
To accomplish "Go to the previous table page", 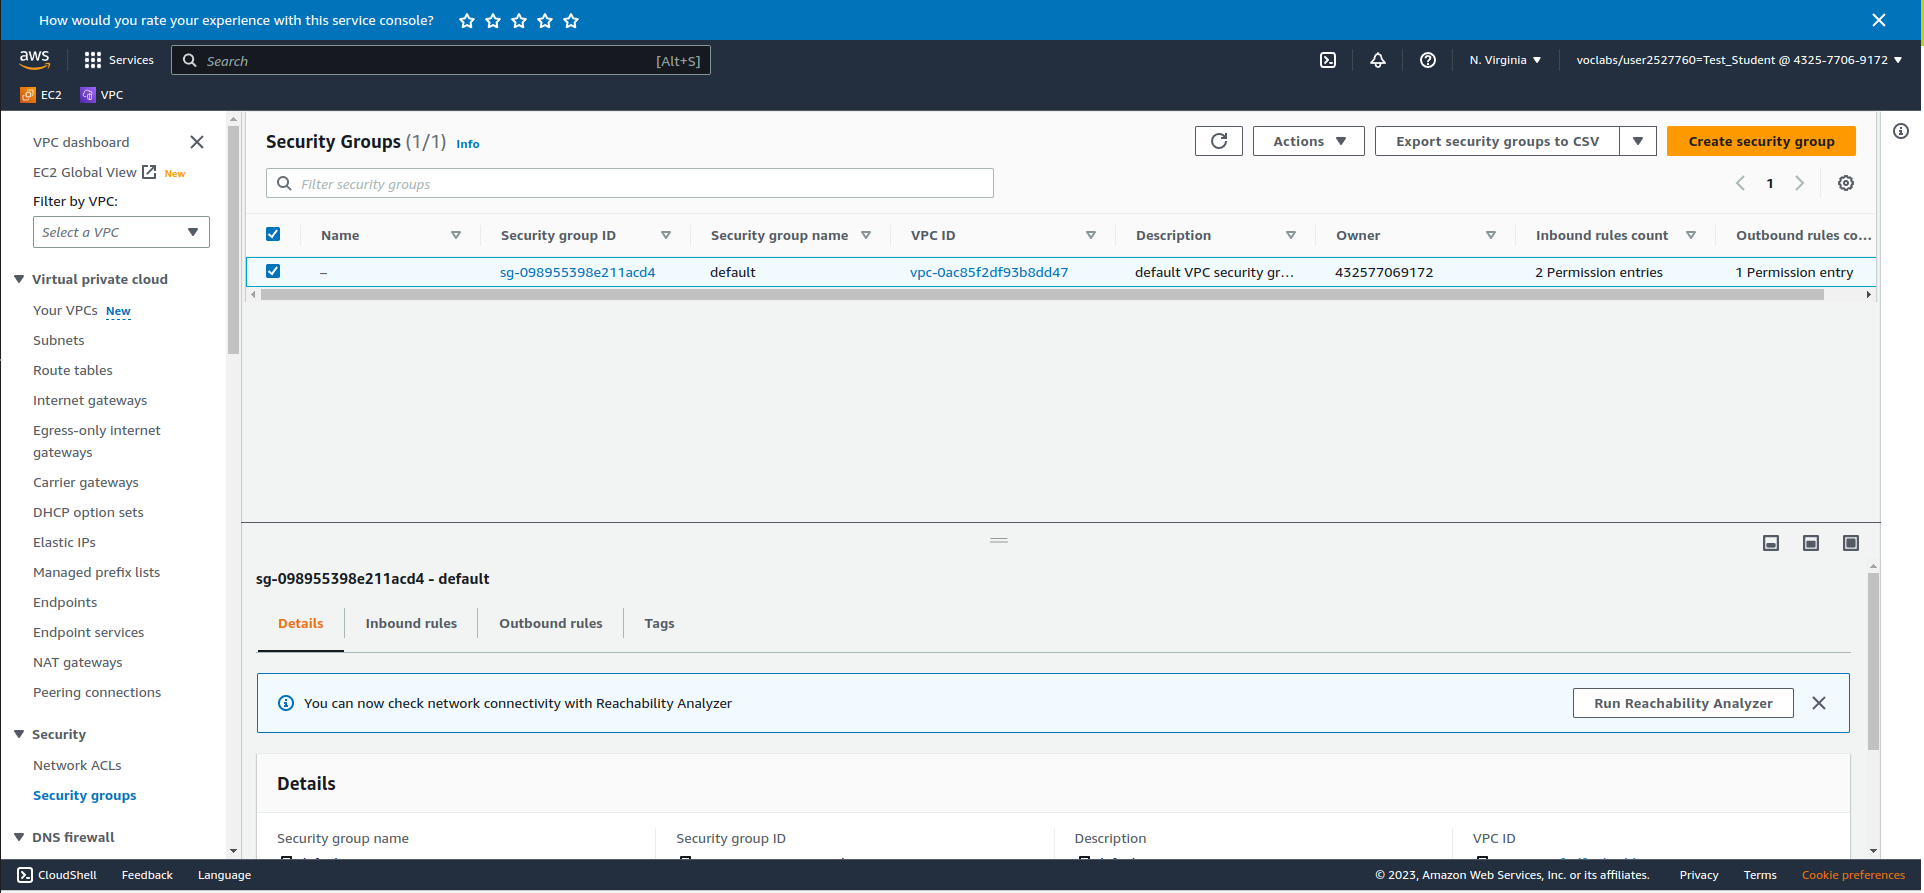I will click(1740, 183).
